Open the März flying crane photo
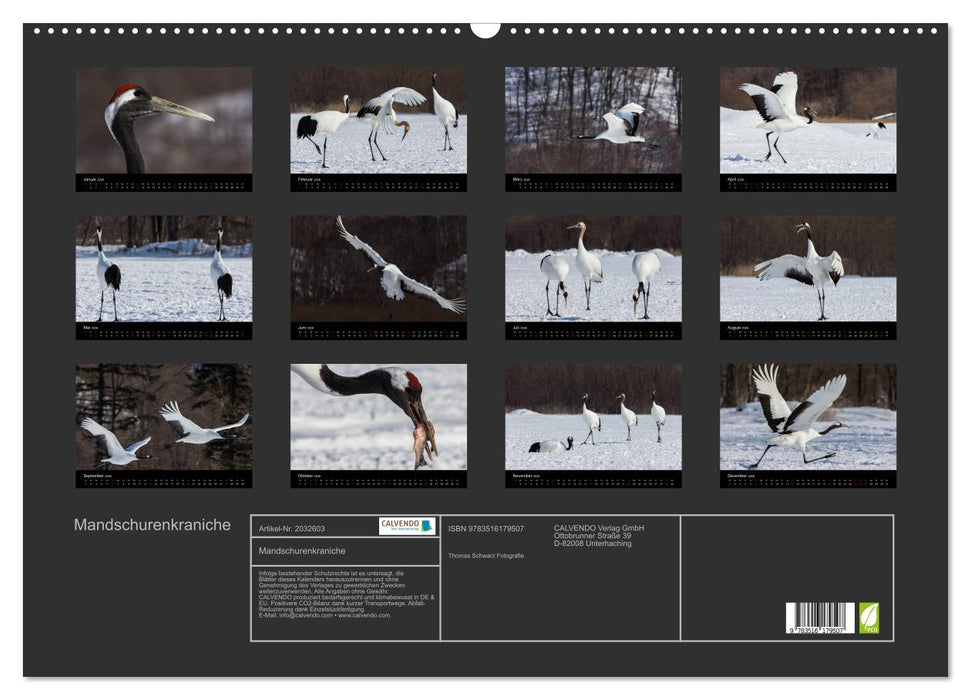 [593, 120]
